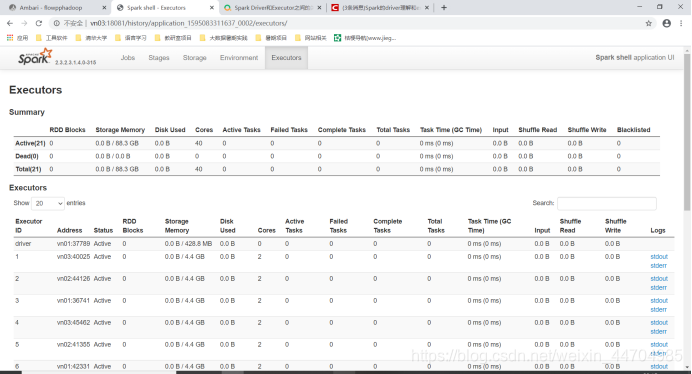This screenshot has width=692, height=374.
Task: Switch to Spark Driver and Executor tab
Action: click(273, 8)
